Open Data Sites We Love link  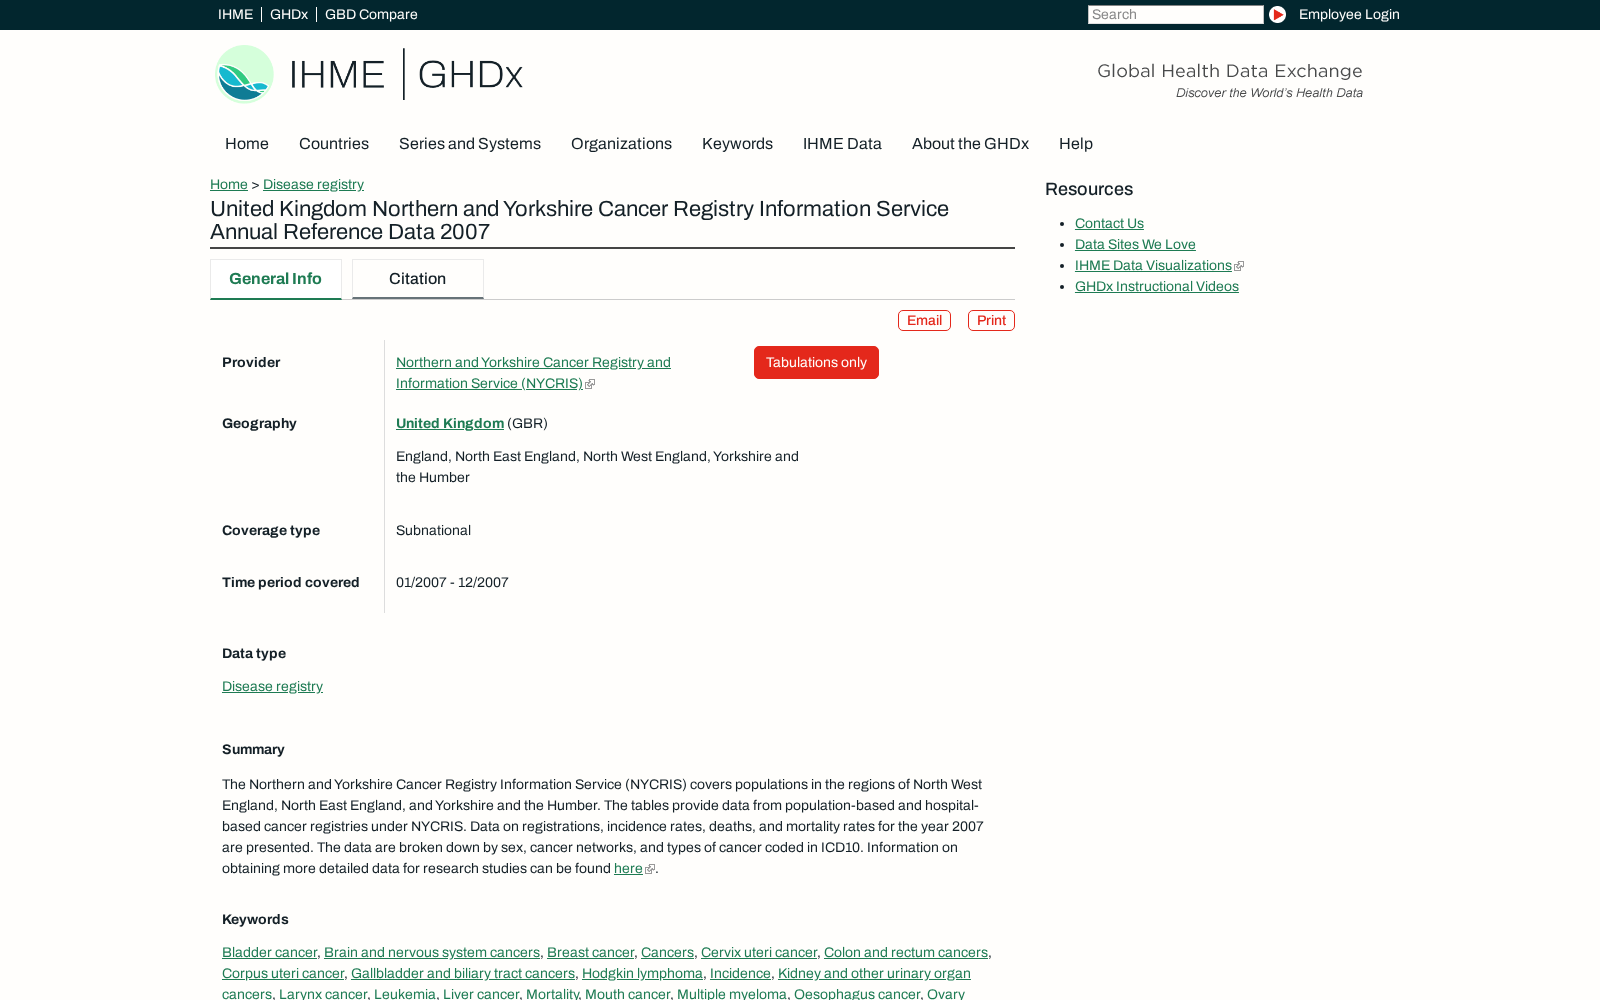pos(1135,244)
